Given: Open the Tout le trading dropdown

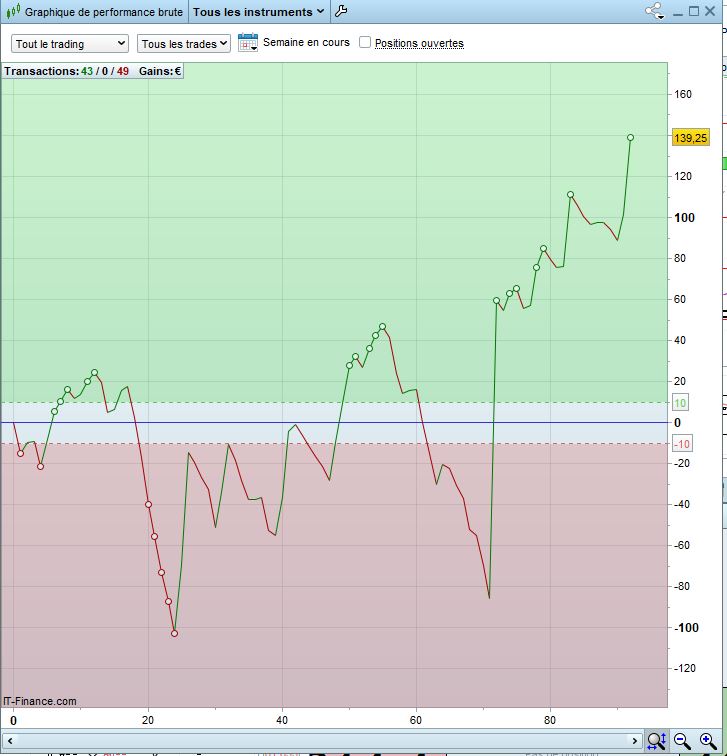Looking at the screenshot, I should [x=70, y=44].
